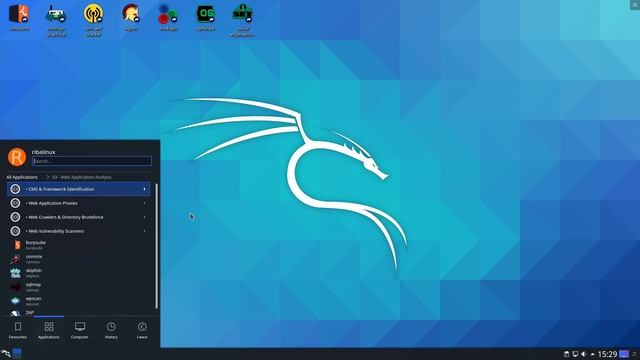Viewport: 640px width, 360px height.
Task: Switch to the Favourites tab
Action: tap(18, 330)
